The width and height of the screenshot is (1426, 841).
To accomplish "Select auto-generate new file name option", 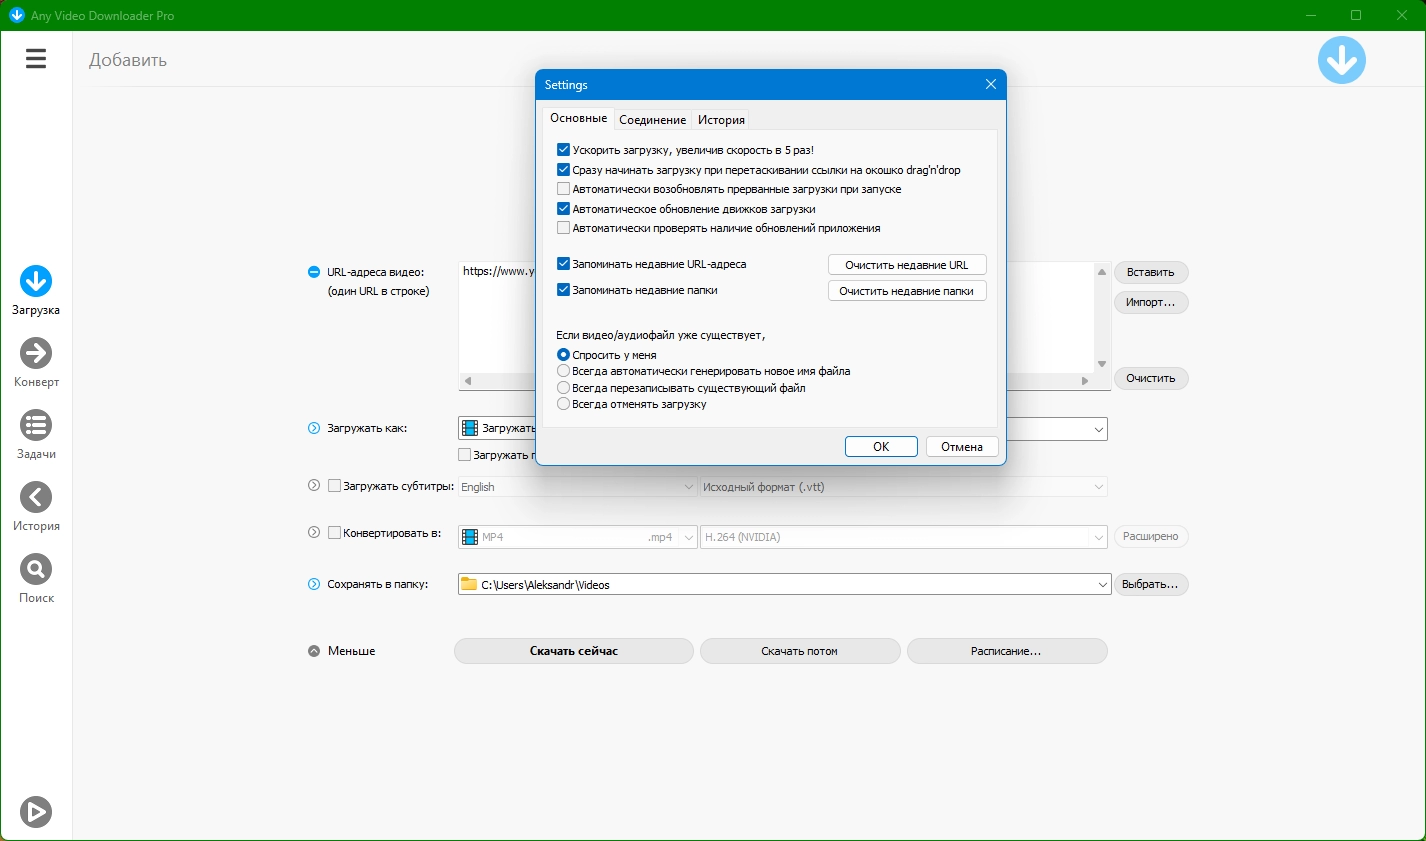I will pos(563,371).
